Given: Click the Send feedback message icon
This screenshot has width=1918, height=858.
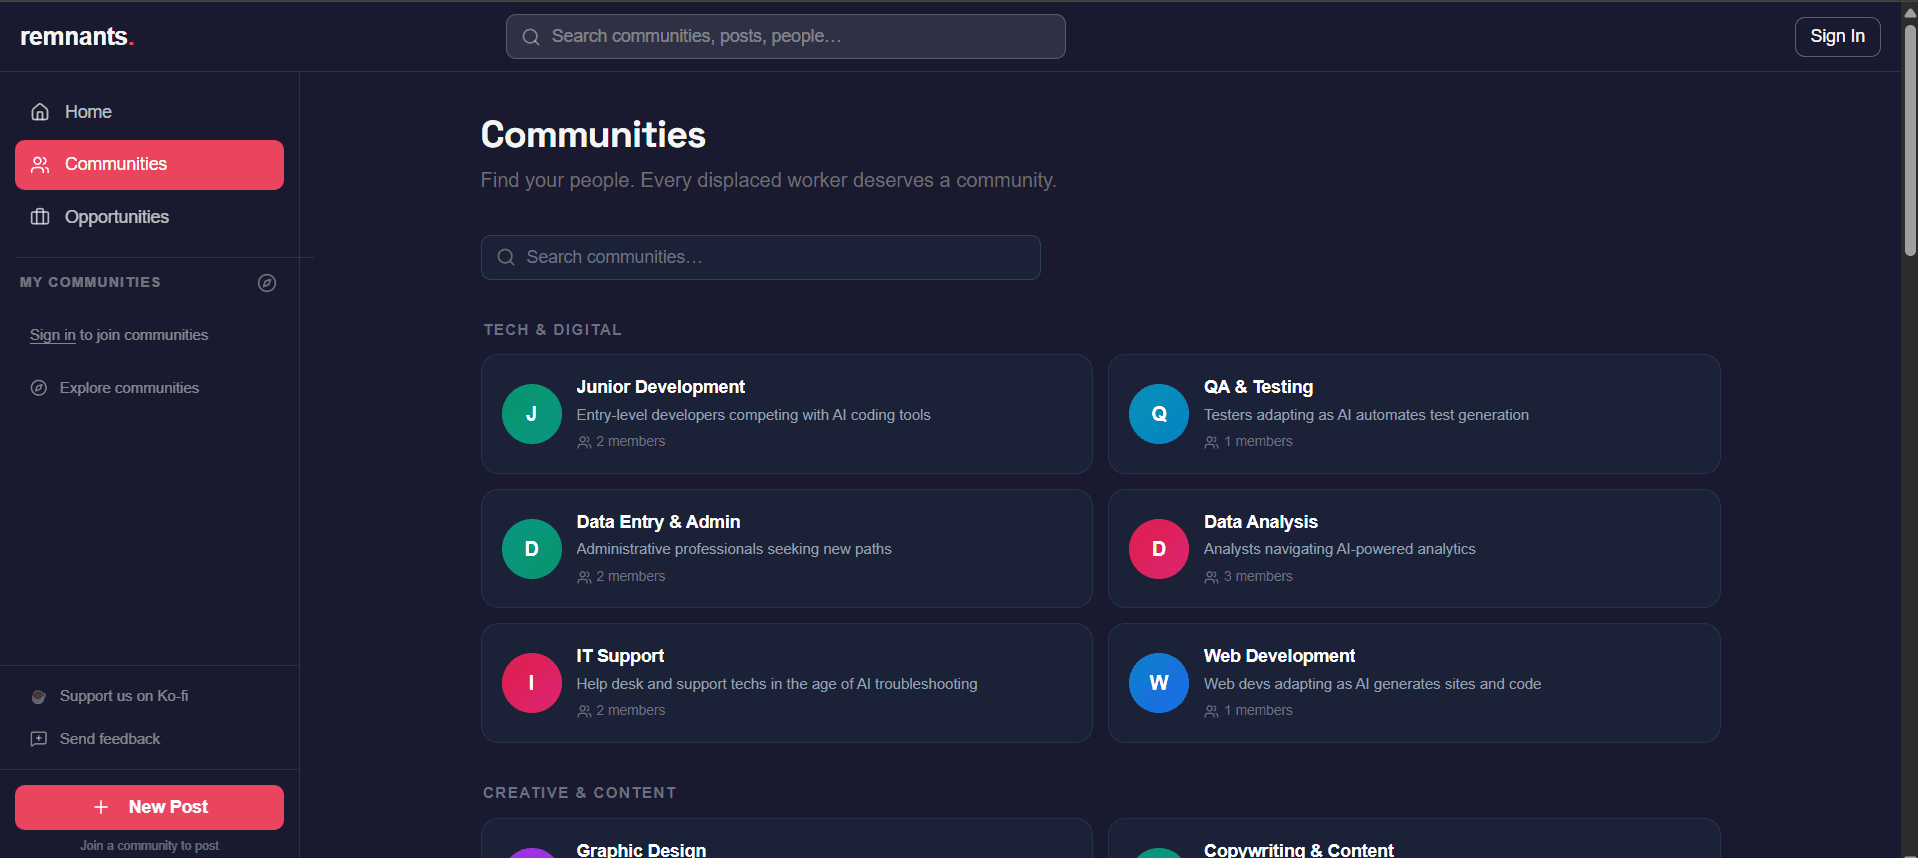Looking at the screenshot, I should tap(39, 739).
